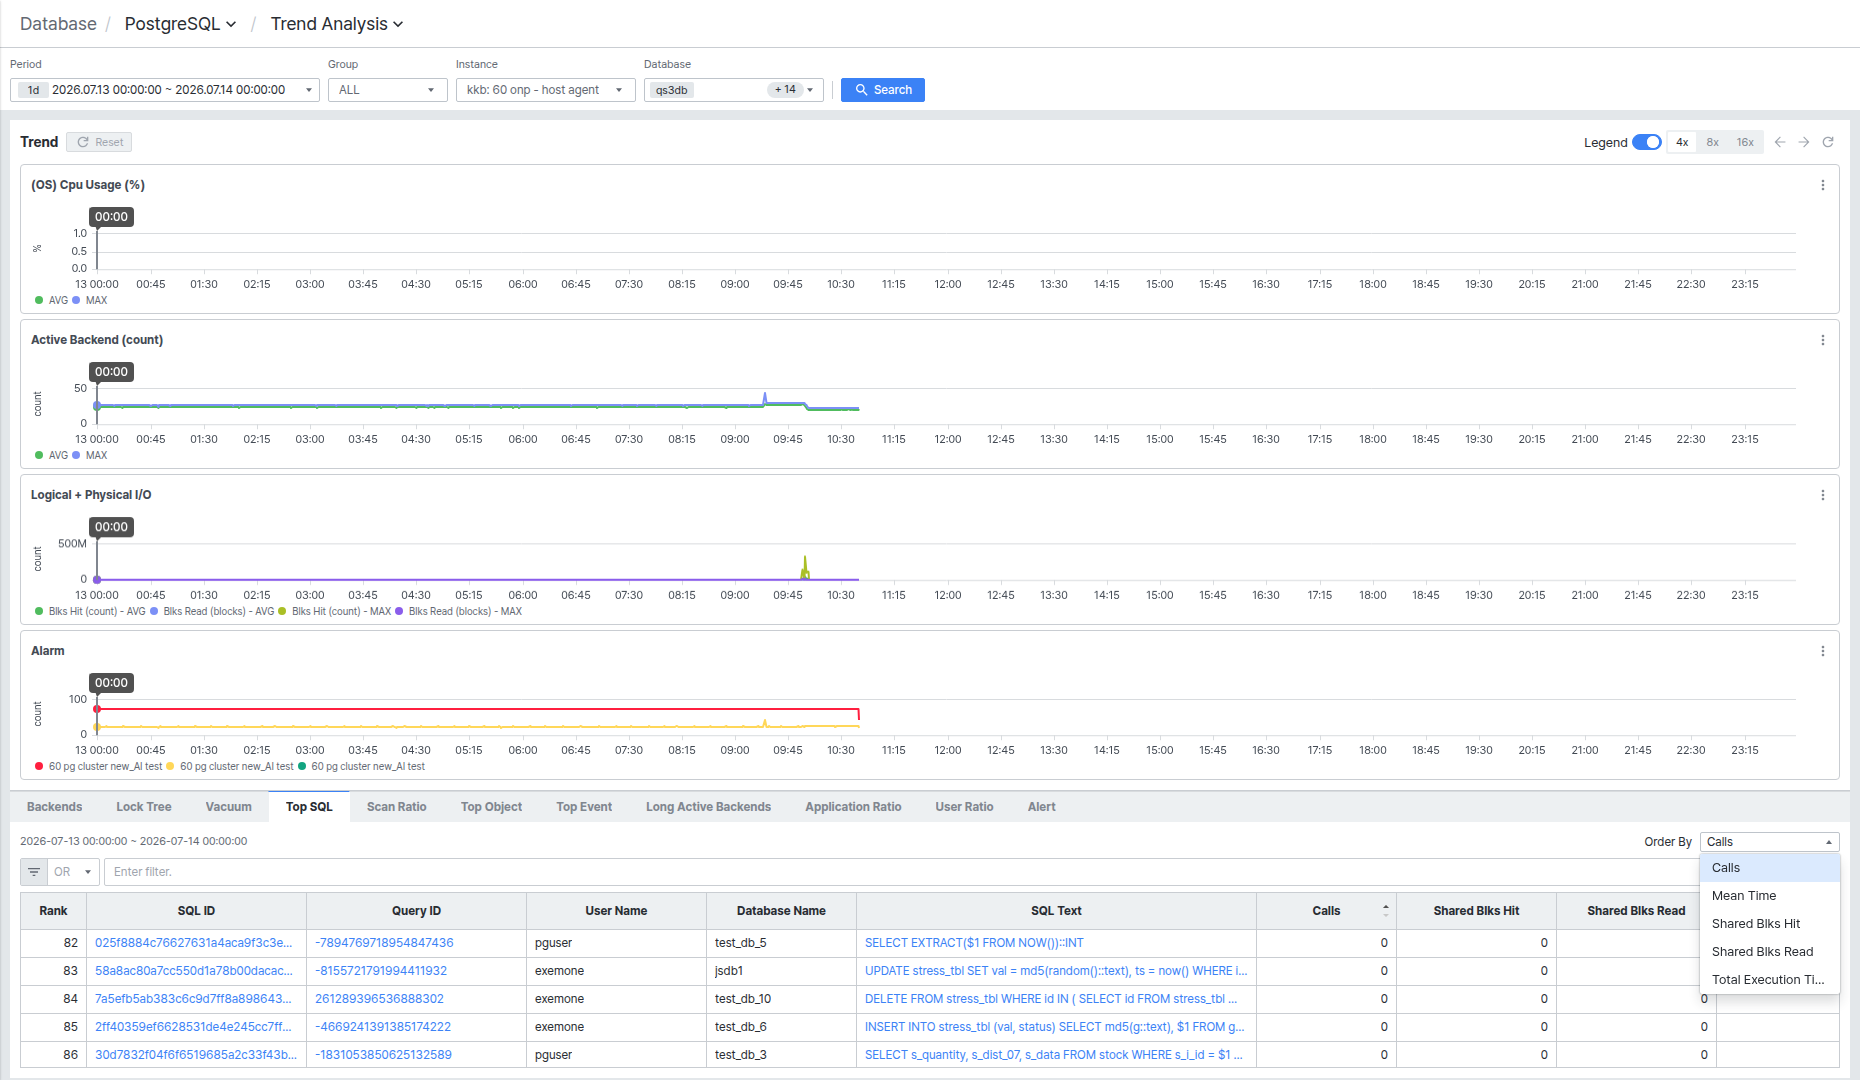The width and height of the screenshot is (1860, 1080).
Task: Toggle the Legend switch off
Action: (1647, 142)
